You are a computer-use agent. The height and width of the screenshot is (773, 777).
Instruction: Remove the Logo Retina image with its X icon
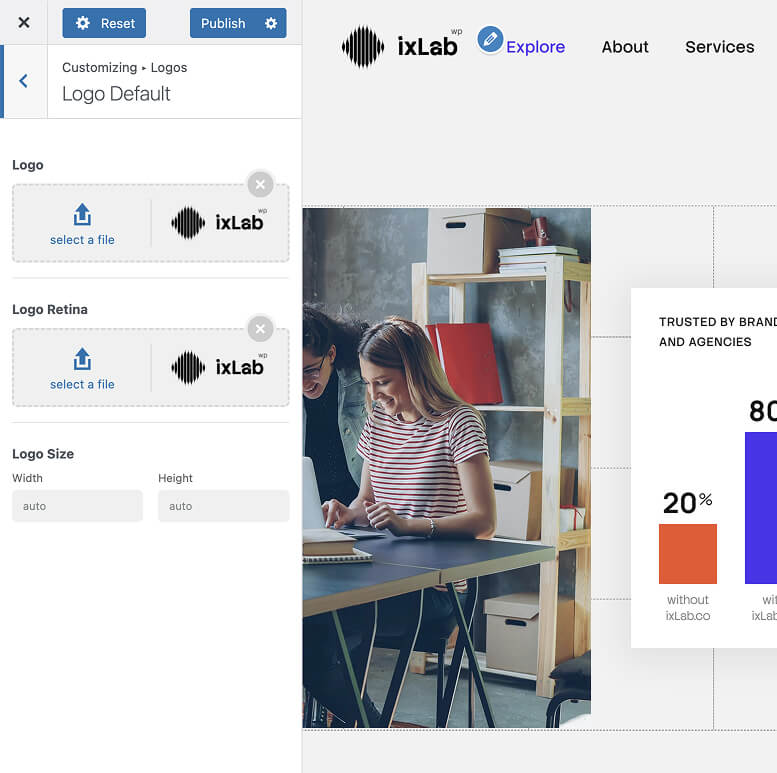[260, 329]
